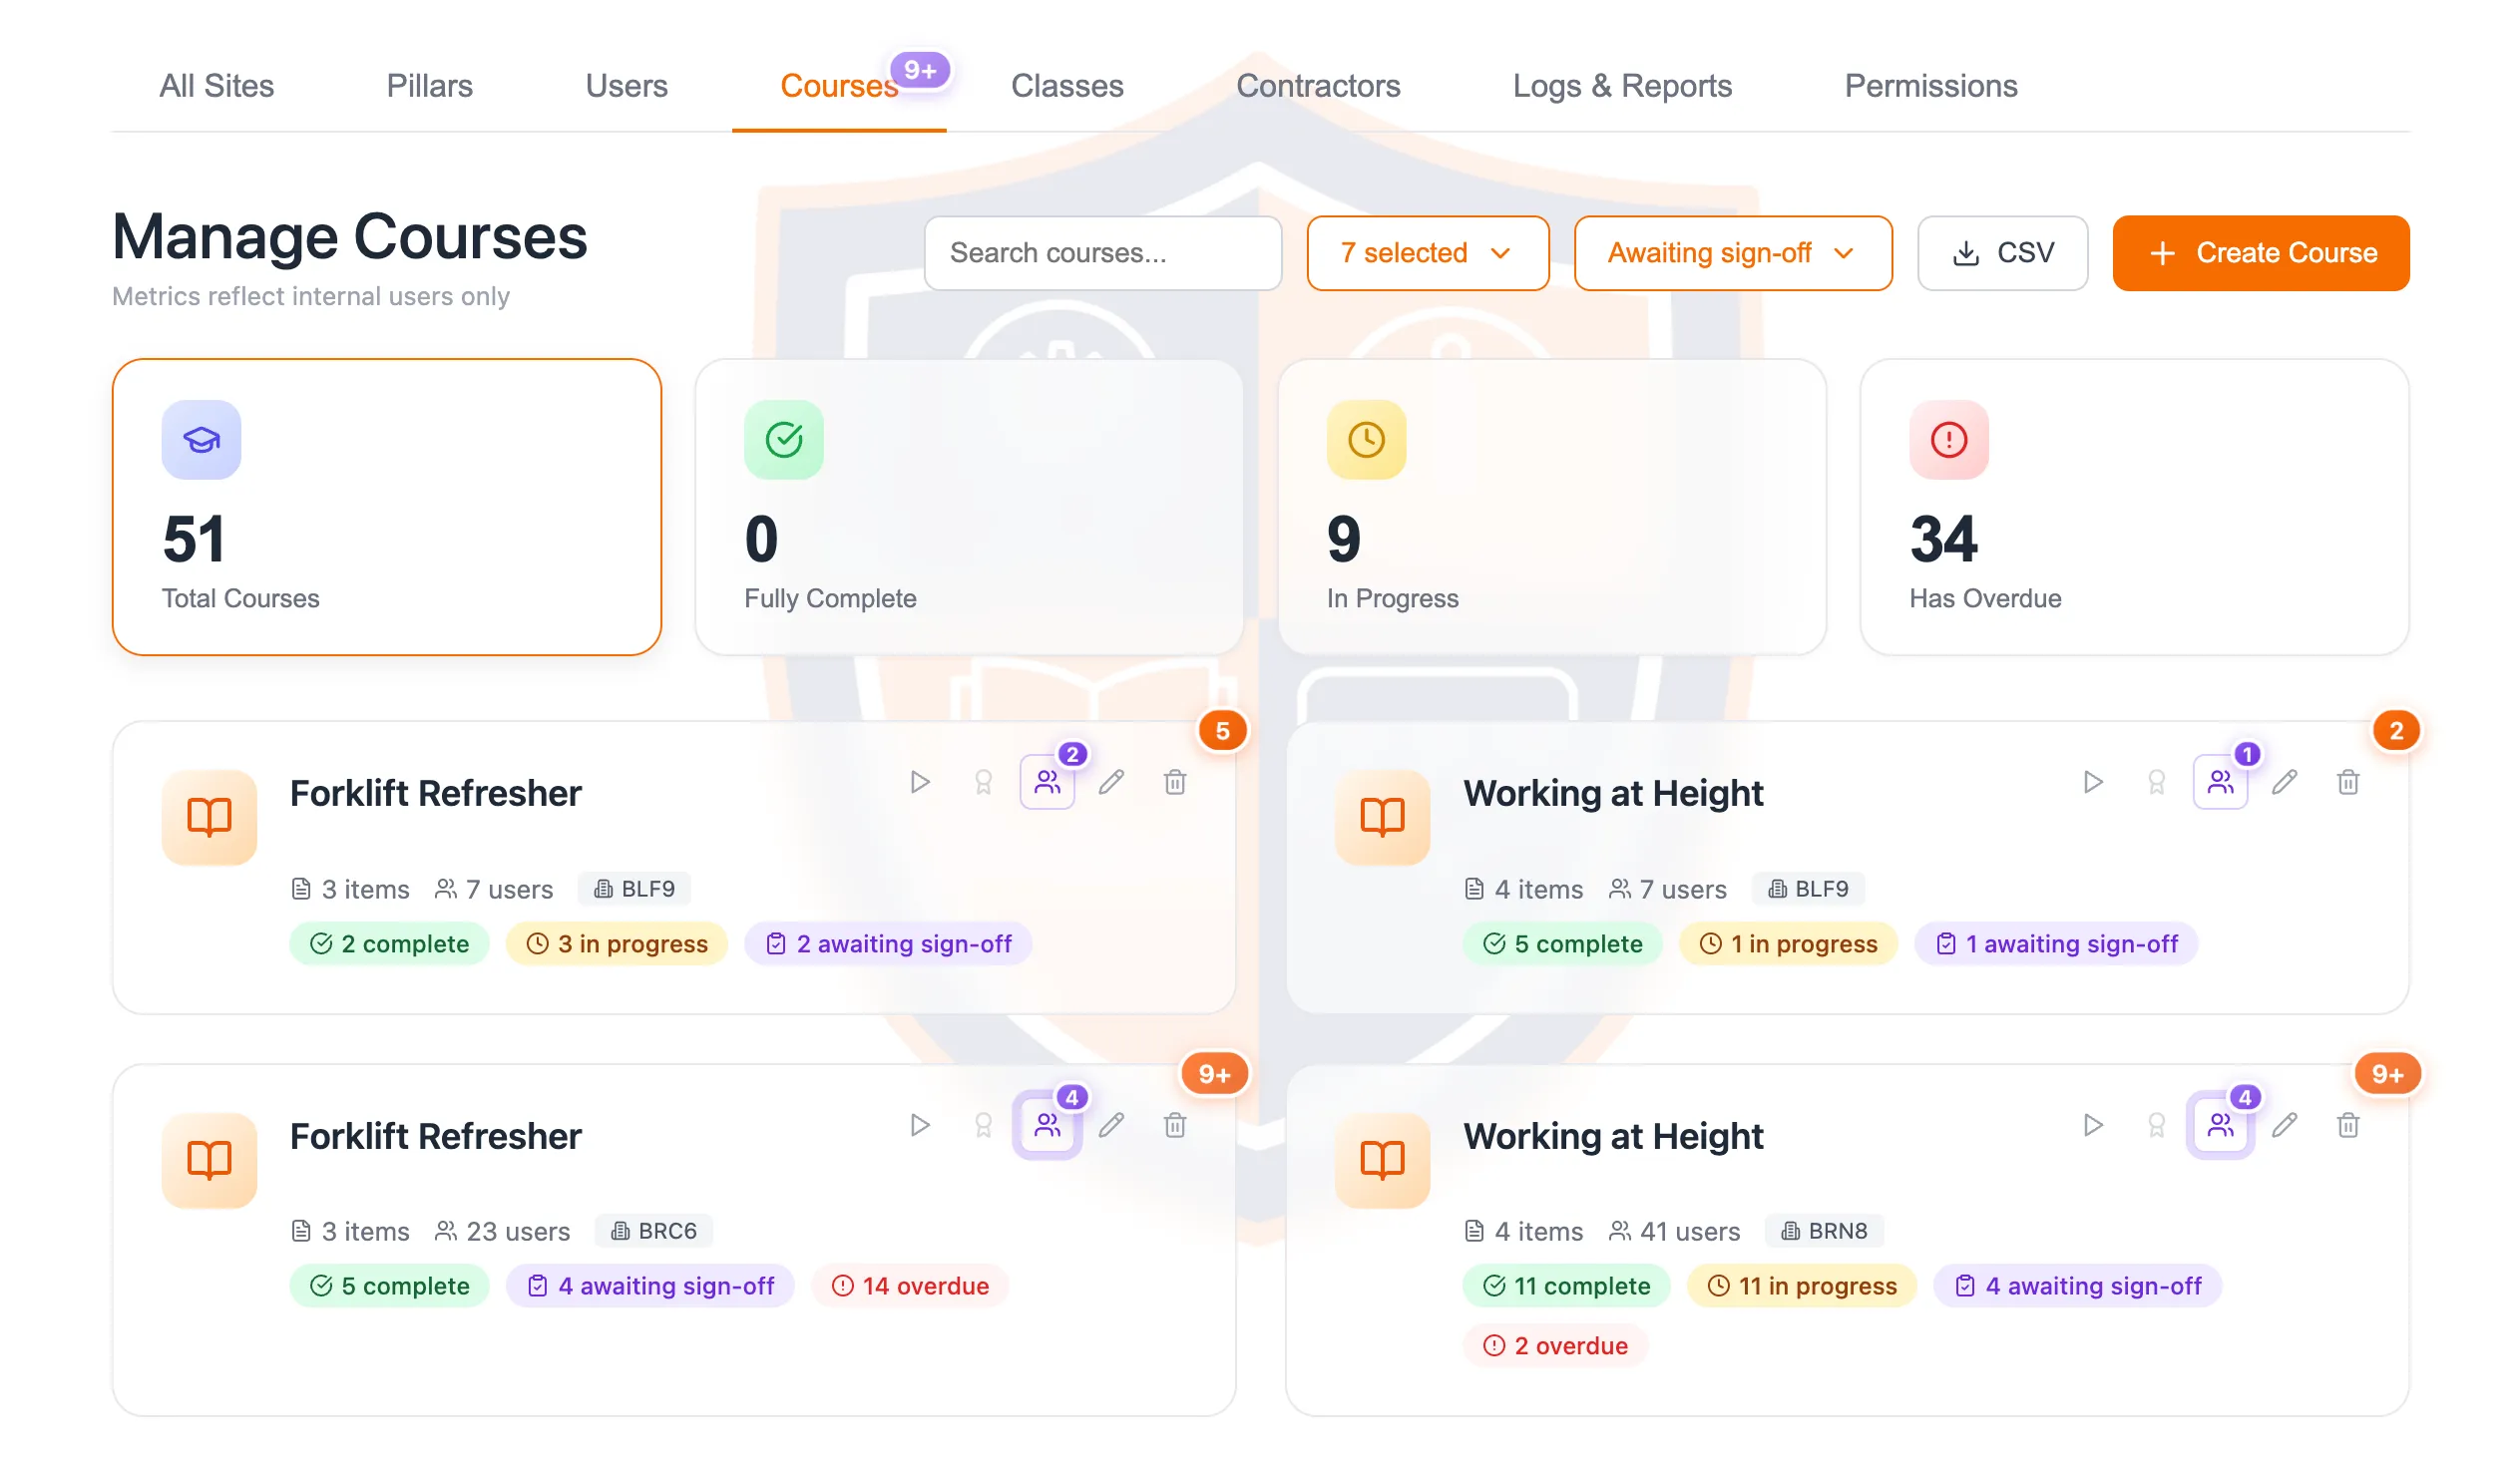Click the 2 overdue pill

tap(1555, 1346)
